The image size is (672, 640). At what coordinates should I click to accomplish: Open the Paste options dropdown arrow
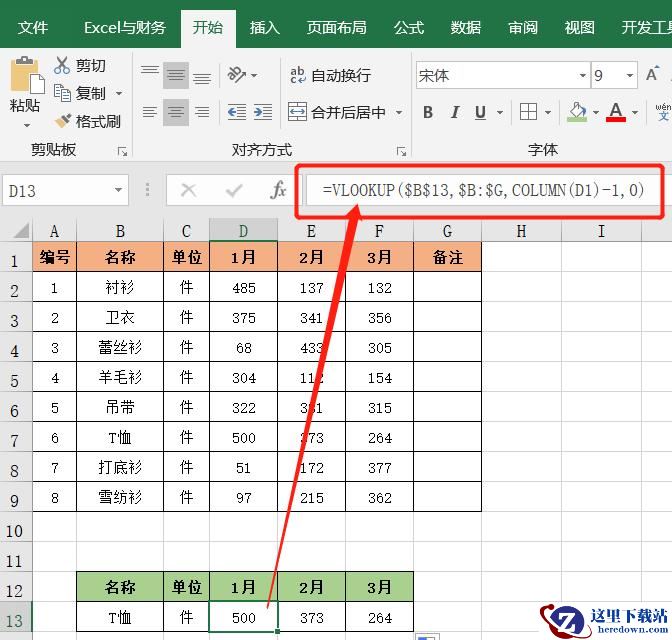tap(27, 125)
